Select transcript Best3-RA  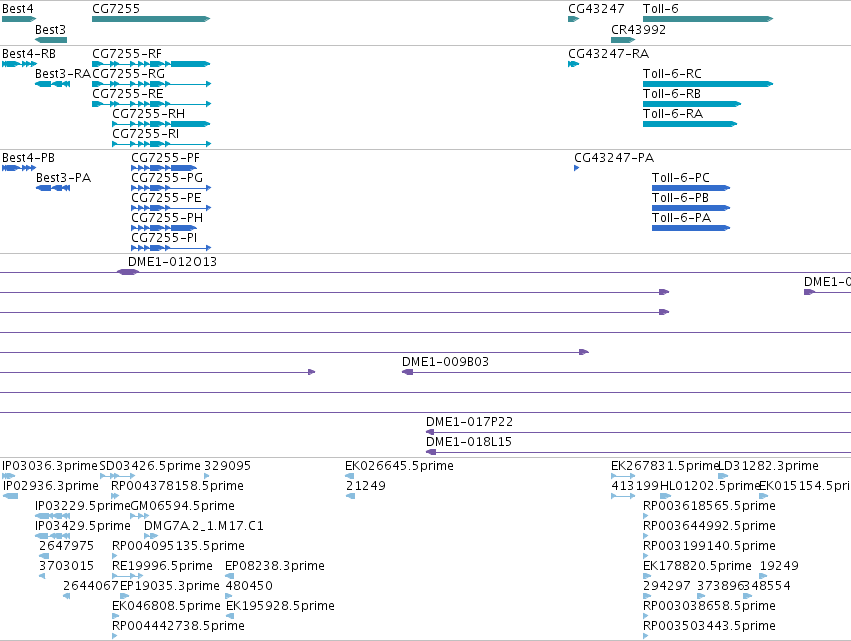[x=53, y=84]
